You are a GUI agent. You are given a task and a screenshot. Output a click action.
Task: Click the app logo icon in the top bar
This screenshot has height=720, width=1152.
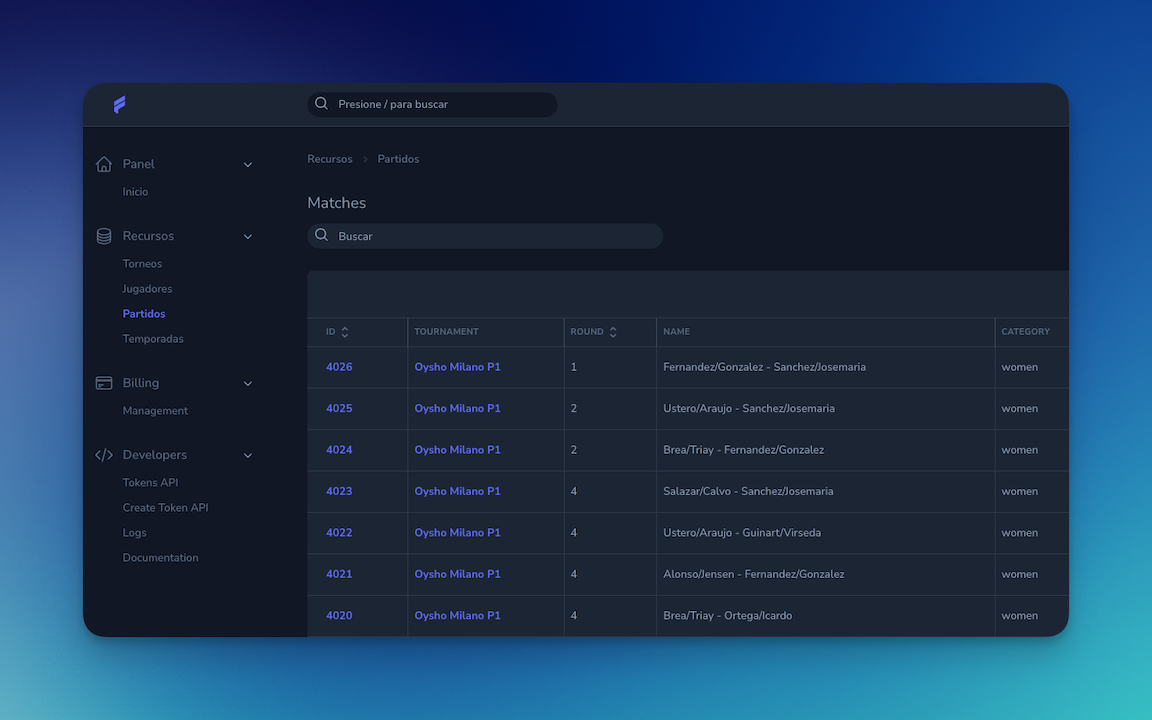click(120, 104)
